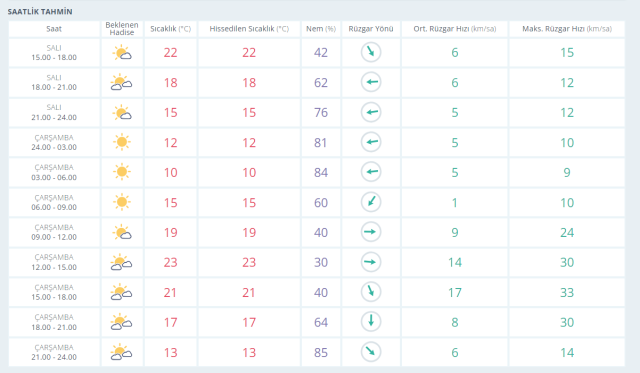Click wind direction arrow for SALI 21.00 - 24.00
The width and height of the screenshot is (640, 373).
371,112
